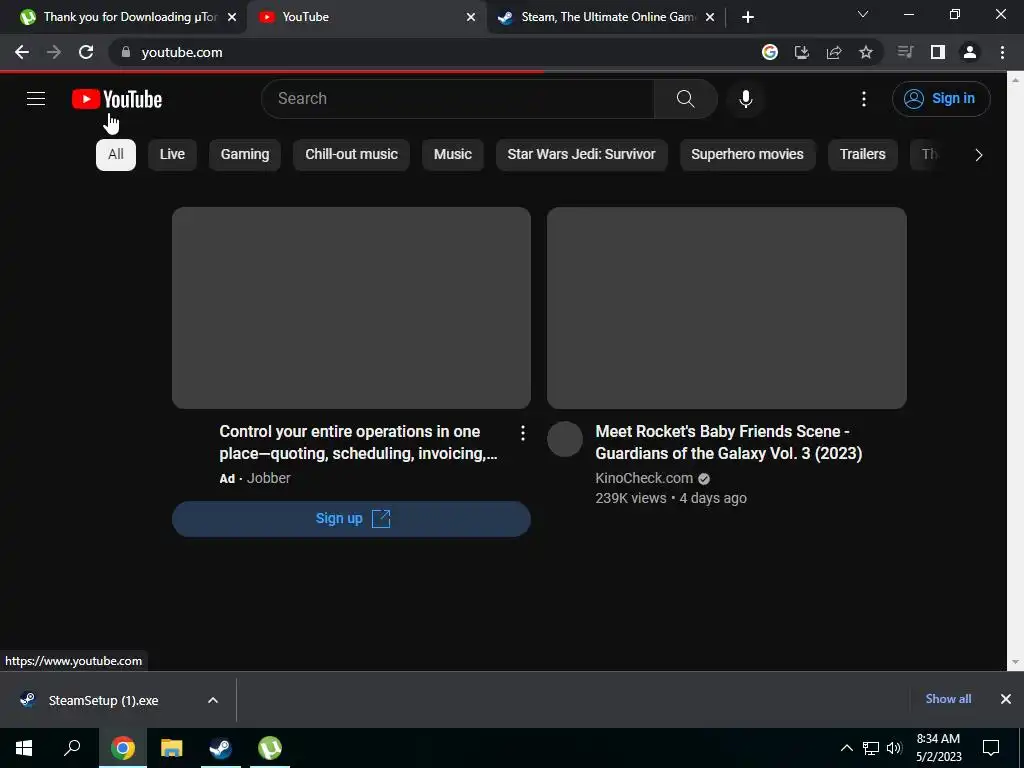Screen dimensions: 1024x768
Task: Close the YouTube browser tab
Action: 471,18
